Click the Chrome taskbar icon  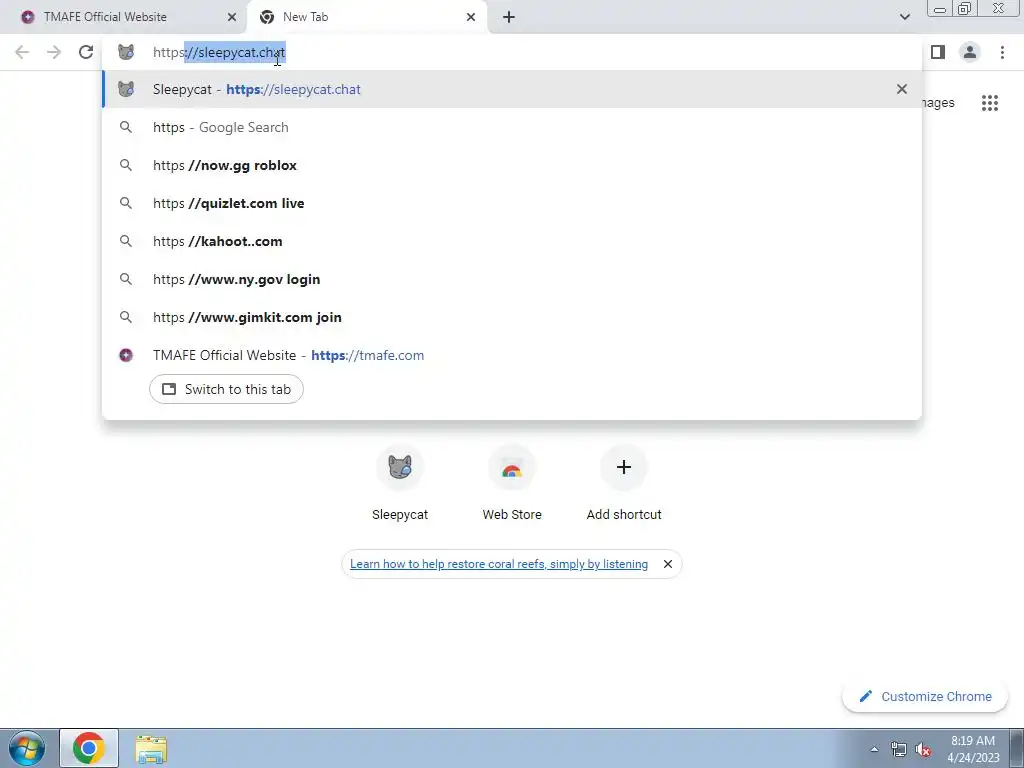tap(89, 748)
